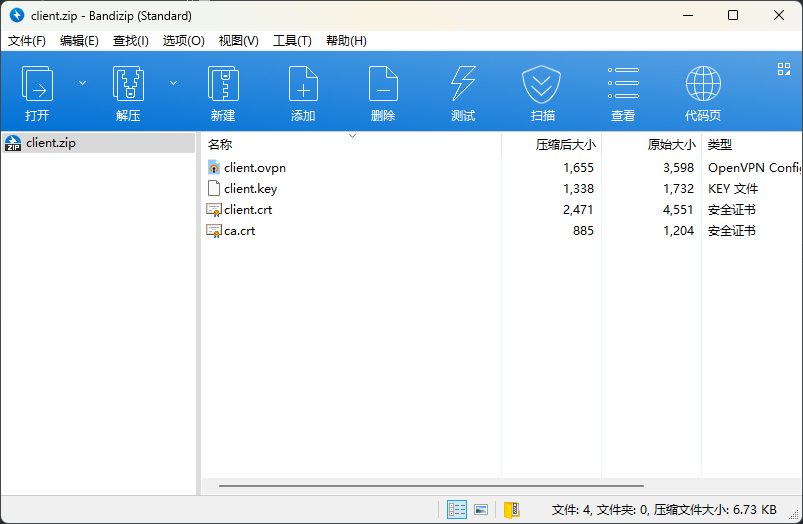This screenshot has height=524, width=803.
Task: Select client.zip in the left tree
Action: (98, 143)
